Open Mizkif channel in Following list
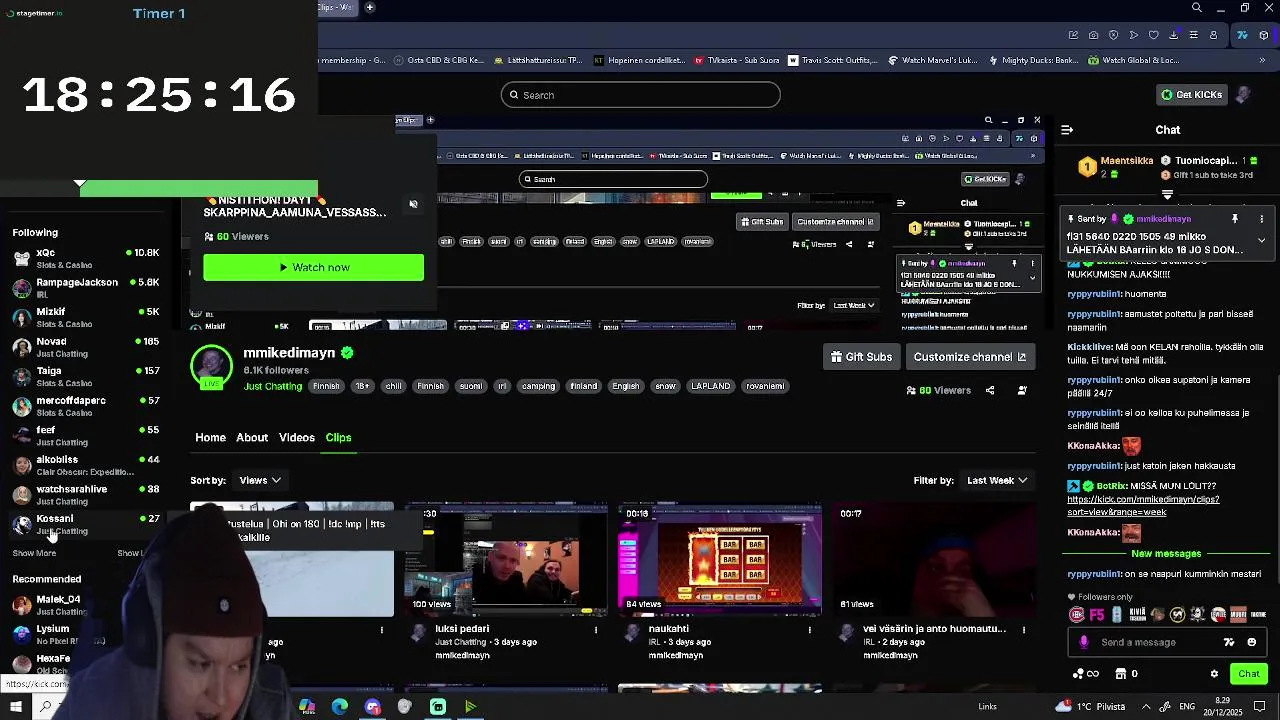1280x720 pixels. pyautogui.click(x=85, y=317)
